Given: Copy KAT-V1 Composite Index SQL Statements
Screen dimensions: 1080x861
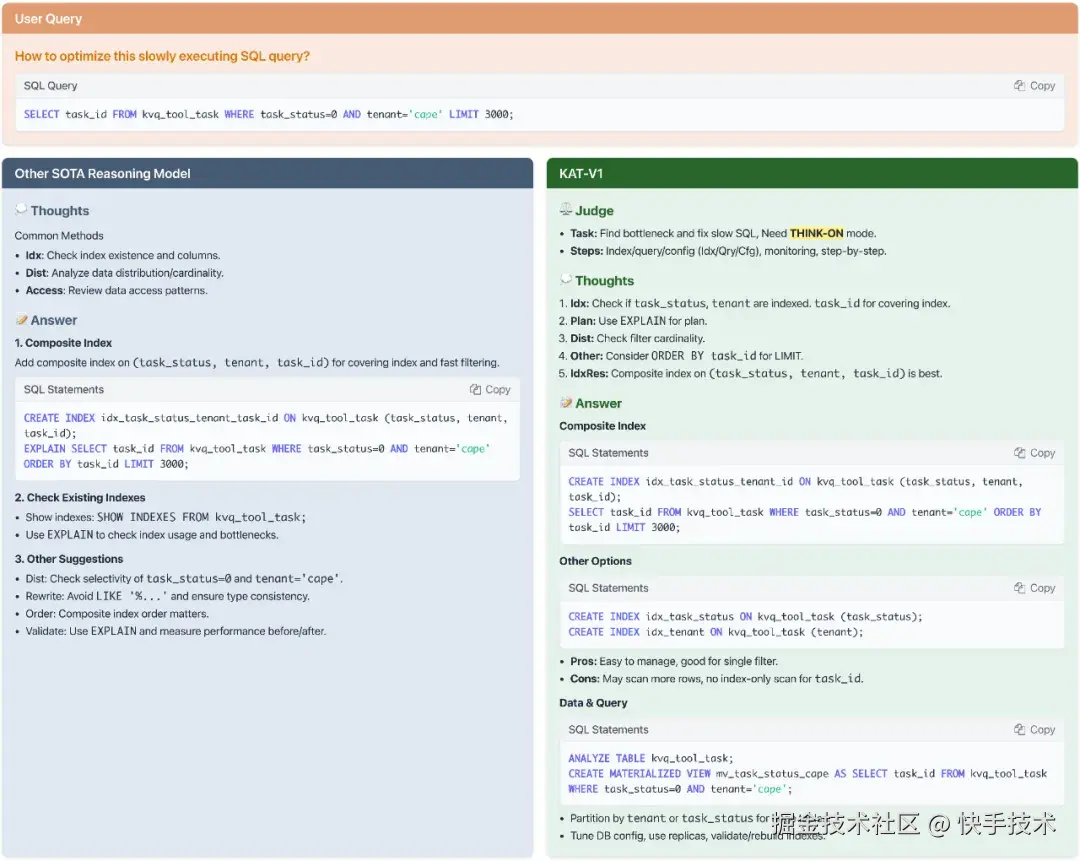Looking at the screenshot, I should click(1035, 453).
